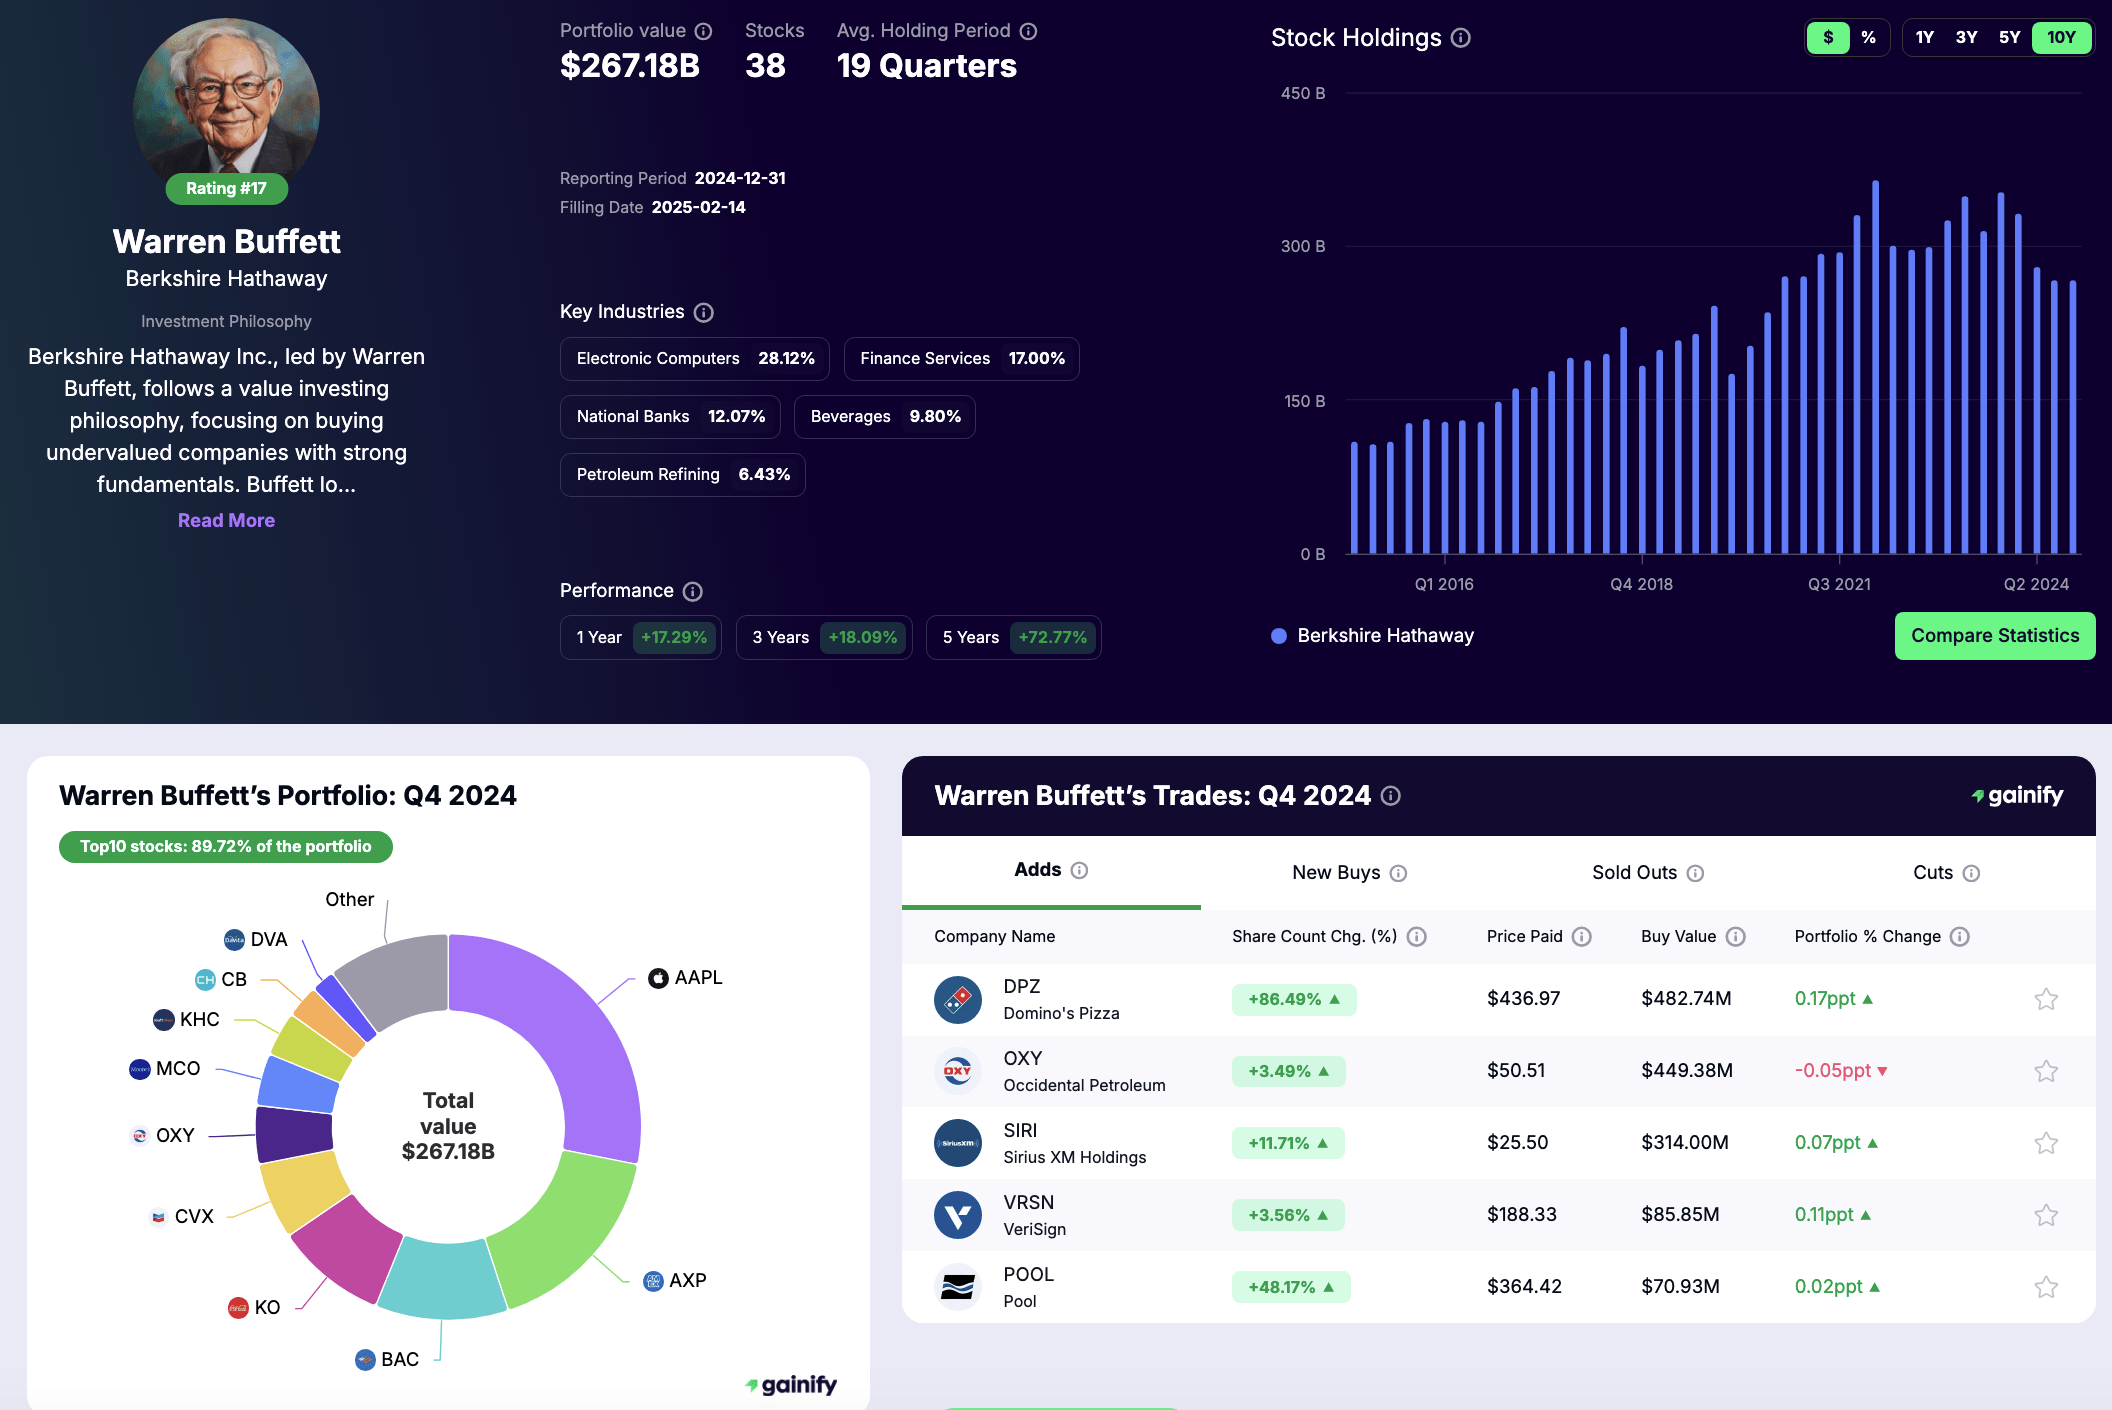Toggle Berkshire Hathaway chart legend
Viewport: 2112px width, 1410px height.
pyautogui.click(x=1373, y=636)
